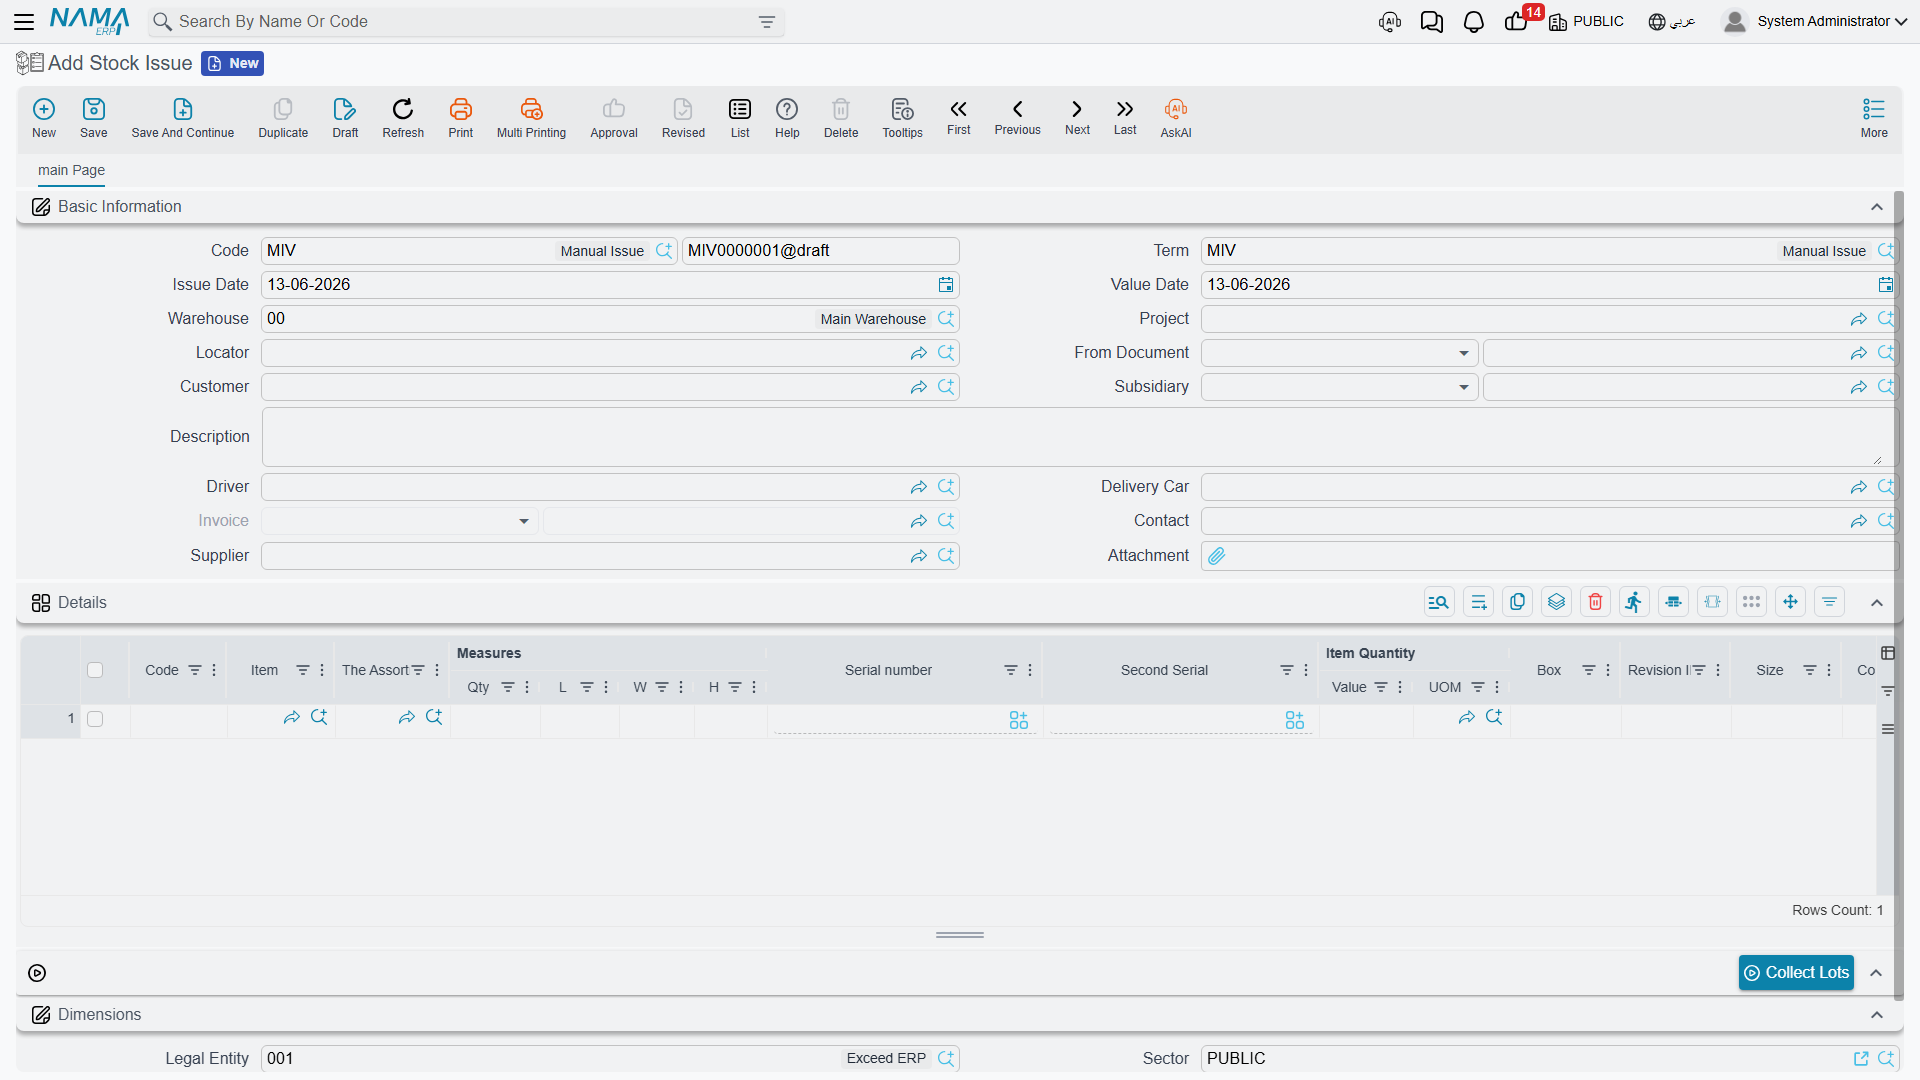
Task: Click the New status badge
Action: coord(233,64)
